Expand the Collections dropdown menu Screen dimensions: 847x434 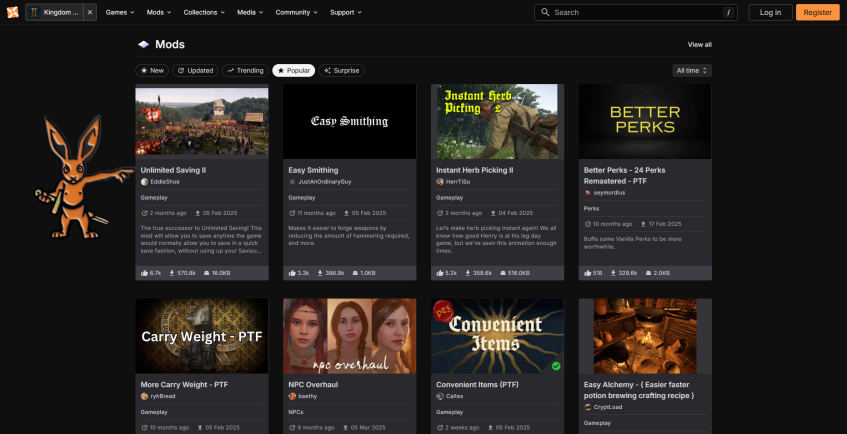(x=205, y=12)
